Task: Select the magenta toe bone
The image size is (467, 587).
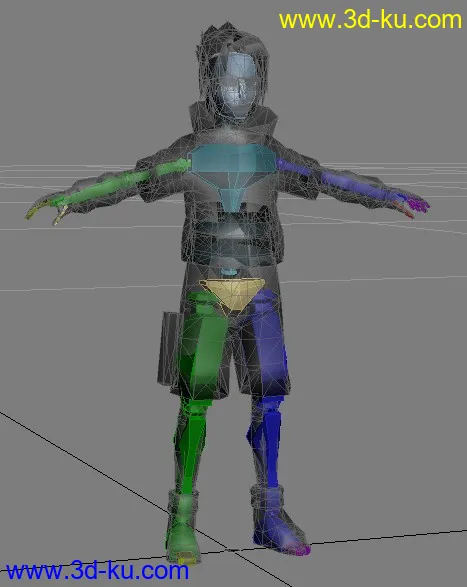Action: point(304,550)
